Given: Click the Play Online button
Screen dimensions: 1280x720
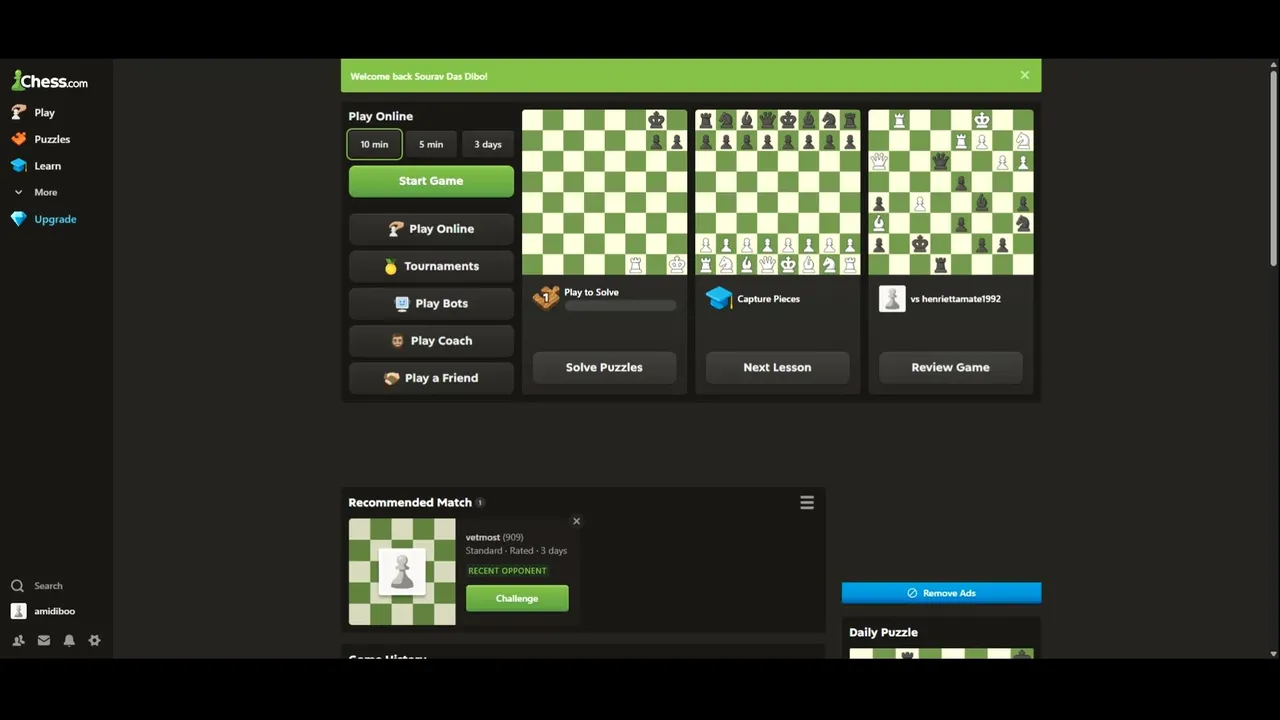Looking at the screenshot, I should click(x=431, y=229).
